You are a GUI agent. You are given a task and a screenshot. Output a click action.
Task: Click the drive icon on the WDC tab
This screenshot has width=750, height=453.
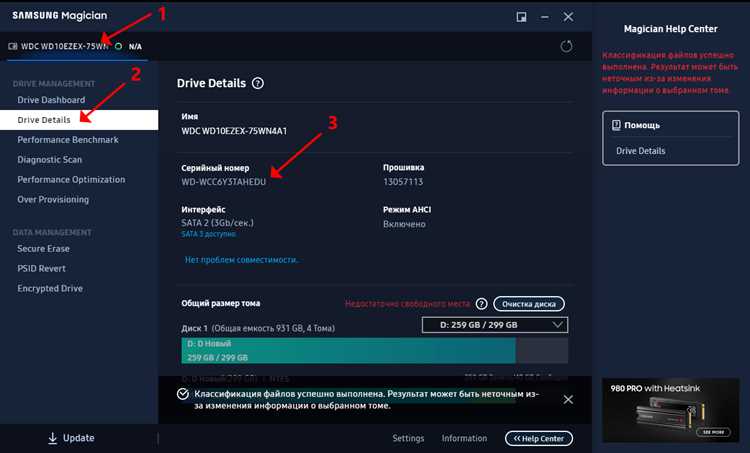click(x=13, y=46)
